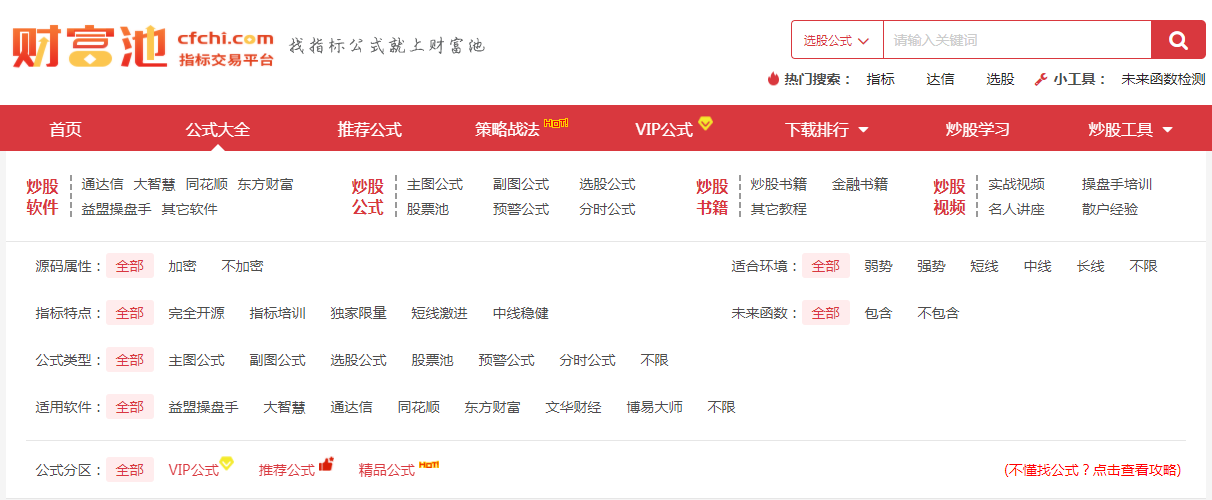Open 其它教程 link

coord(779,209)
